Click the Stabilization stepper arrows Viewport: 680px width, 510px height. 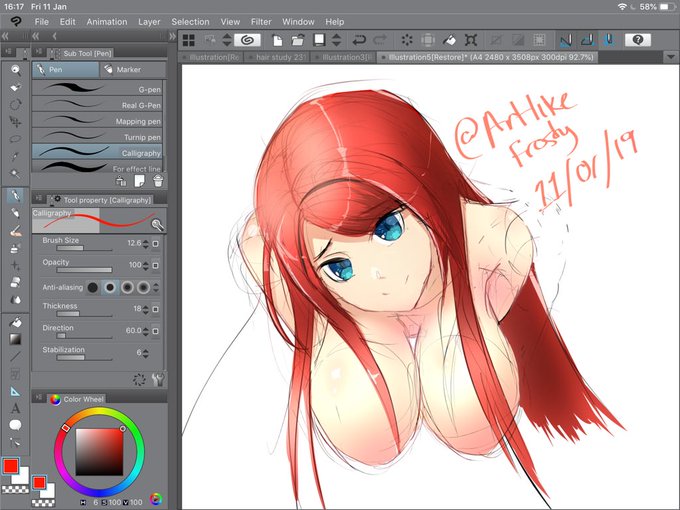[x=146, y=353]
